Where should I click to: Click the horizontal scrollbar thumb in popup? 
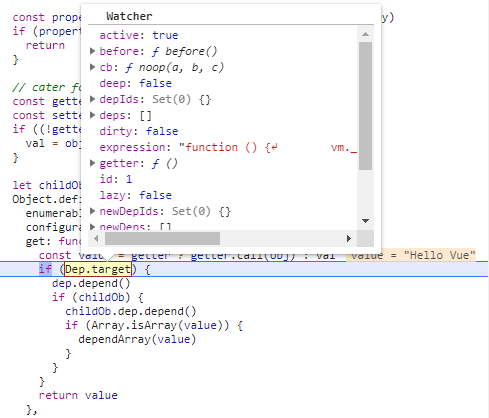[162, 239]
